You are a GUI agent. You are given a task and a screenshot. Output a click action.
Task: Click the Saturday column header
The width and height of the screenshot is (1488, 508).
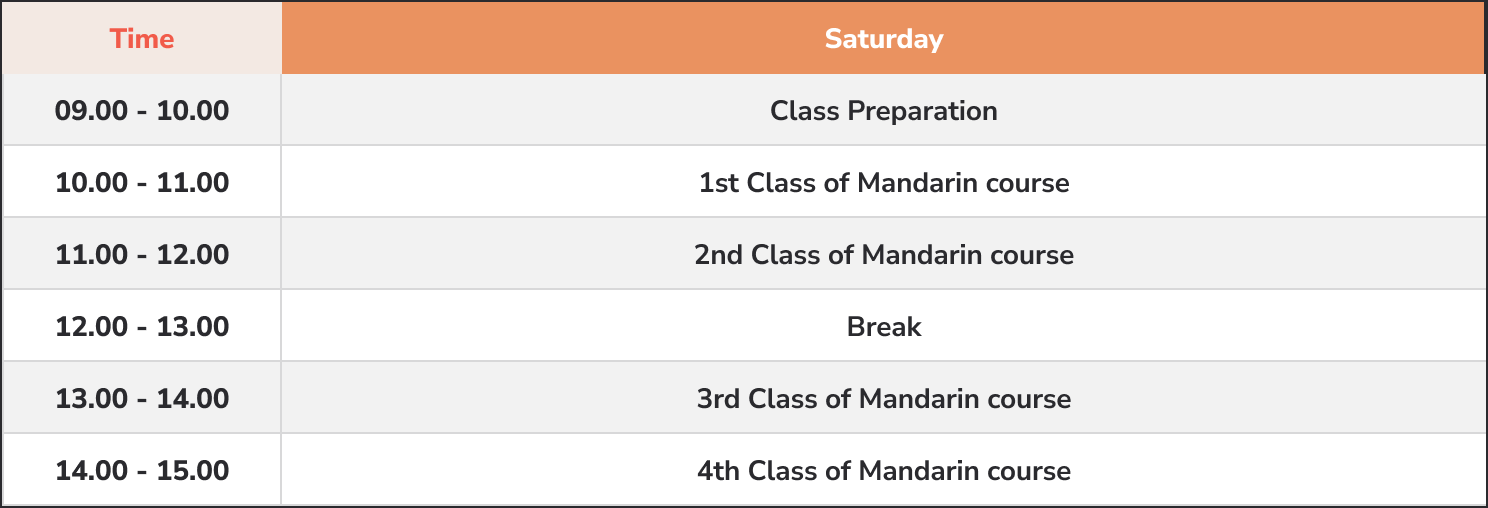pos(884,38)
